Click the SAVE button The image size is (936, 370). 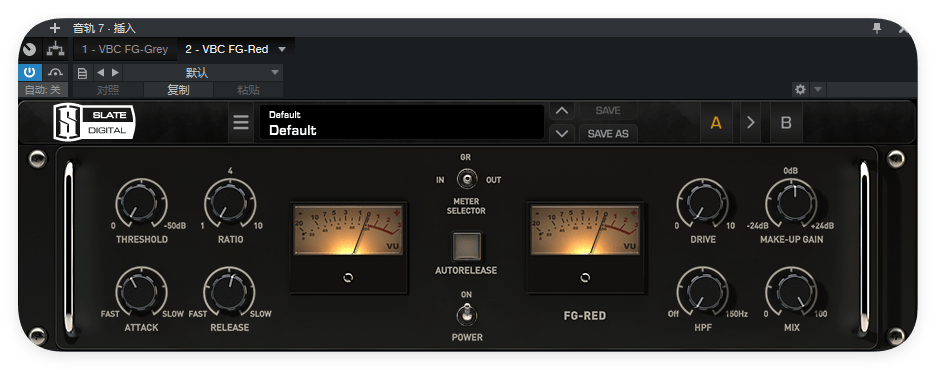pyautogui.click(x=608, y=111)
